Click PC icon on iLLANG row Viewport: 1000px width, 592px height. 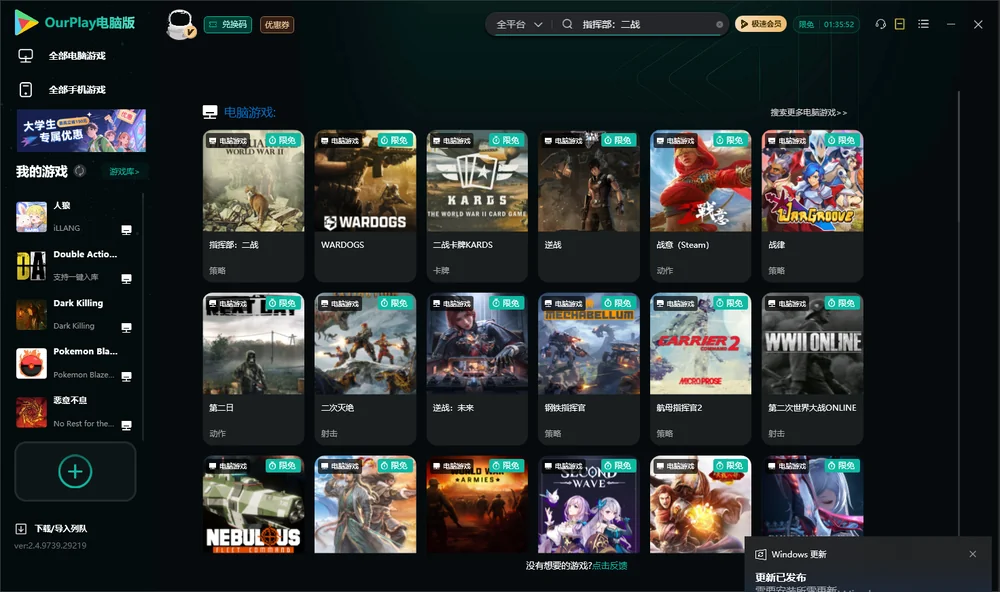pos(126,230)
